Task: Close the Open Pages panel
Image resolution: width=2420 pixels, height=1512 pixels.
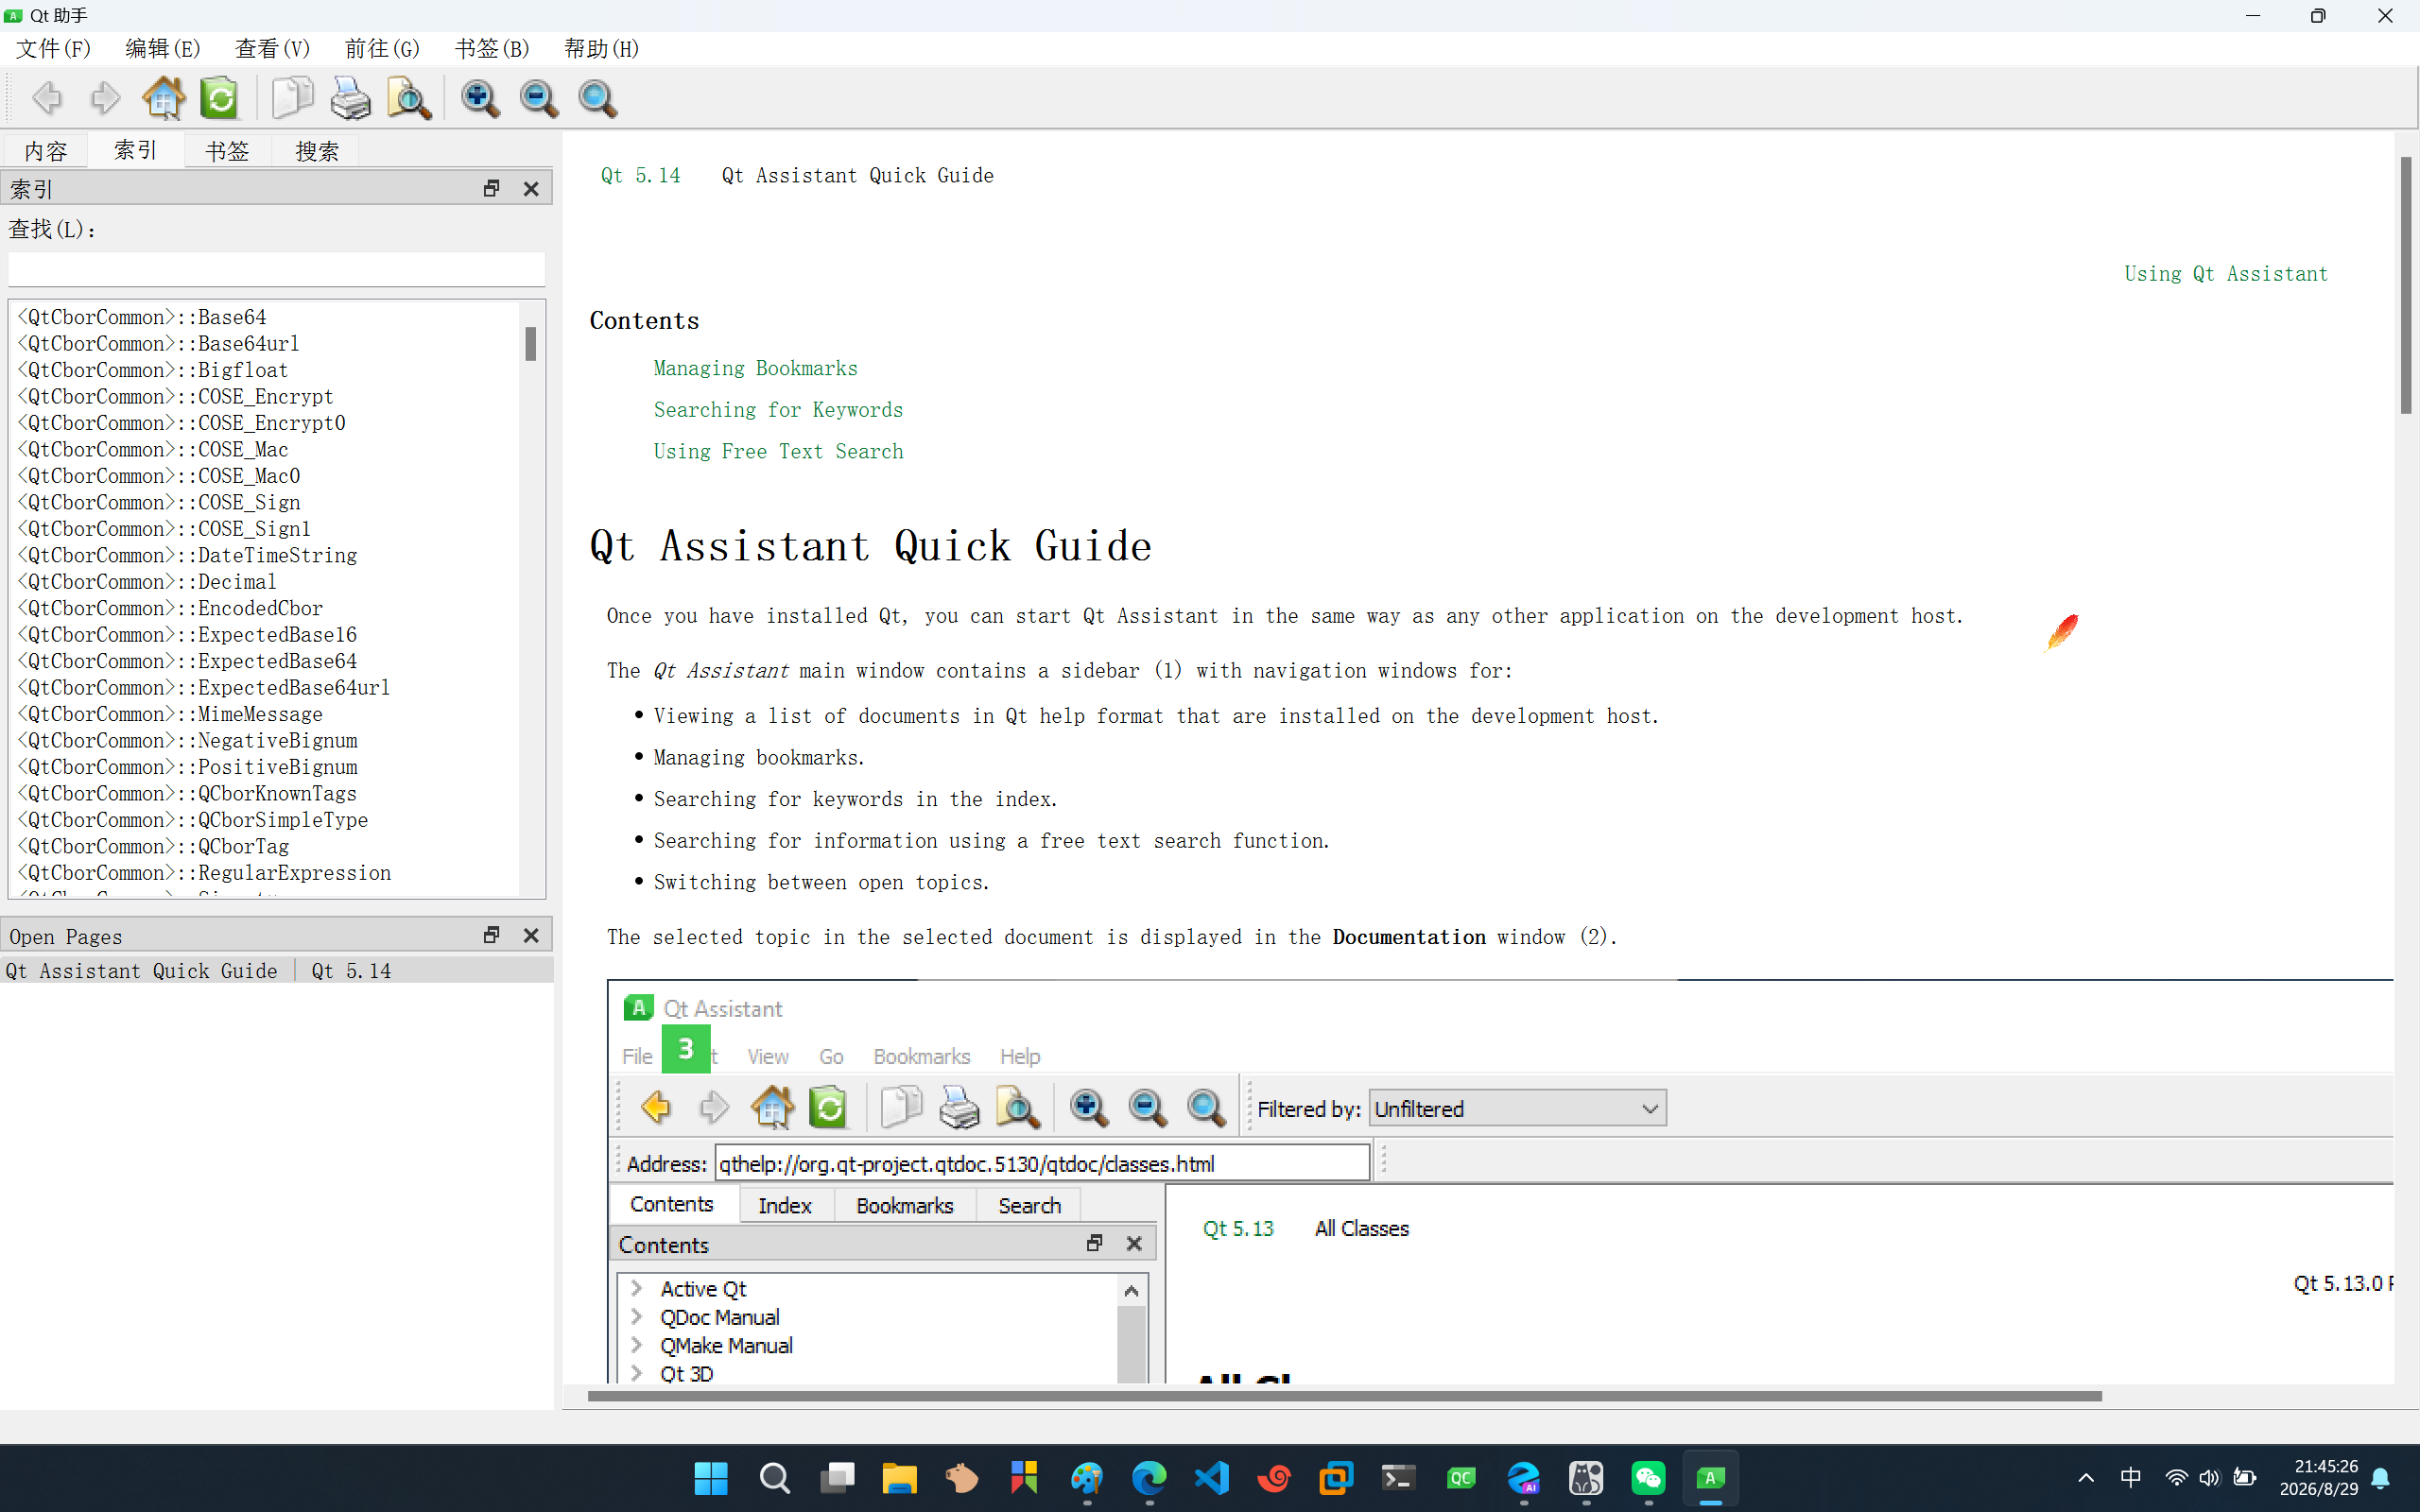Action: pos(531,935)
